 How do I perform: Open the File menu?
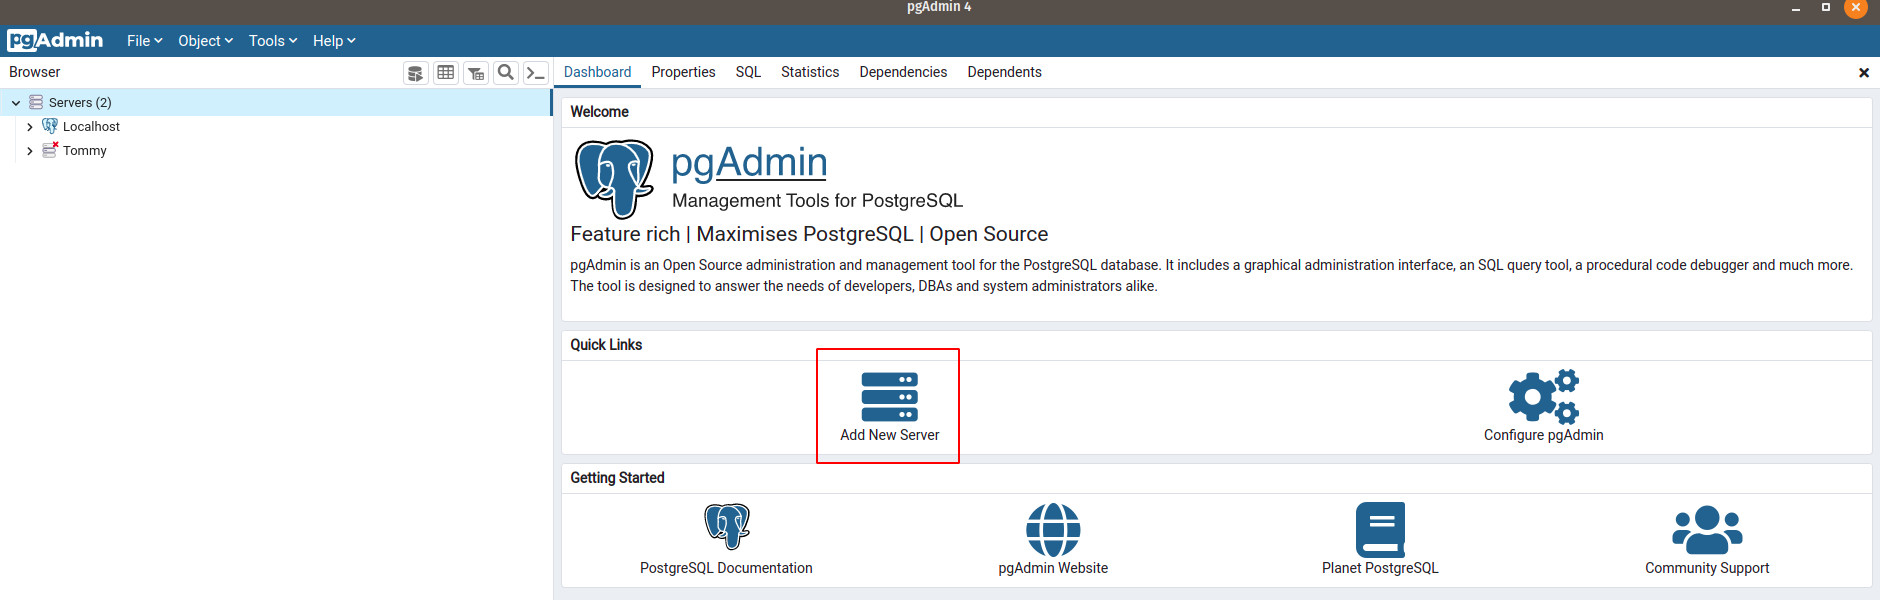click(144, 41)
